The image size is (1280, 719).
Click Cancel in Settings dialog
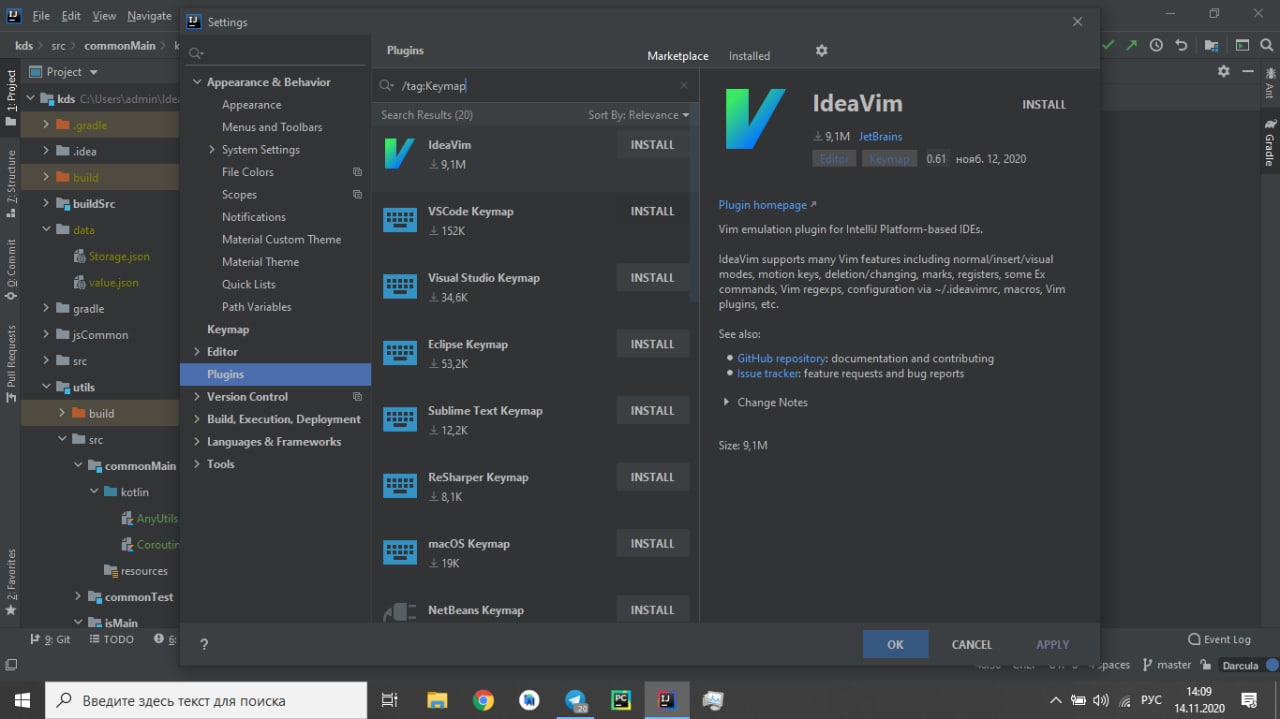click(x=971, y=644)
